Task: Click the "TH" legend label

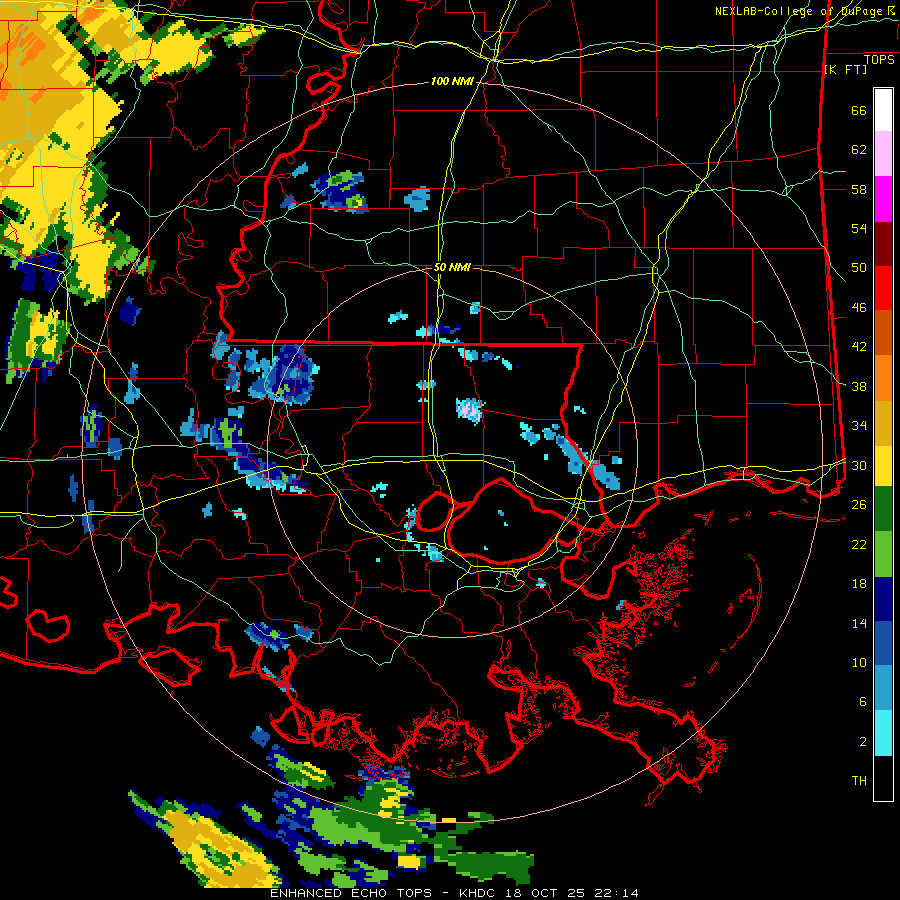Action: coord(859,781)
